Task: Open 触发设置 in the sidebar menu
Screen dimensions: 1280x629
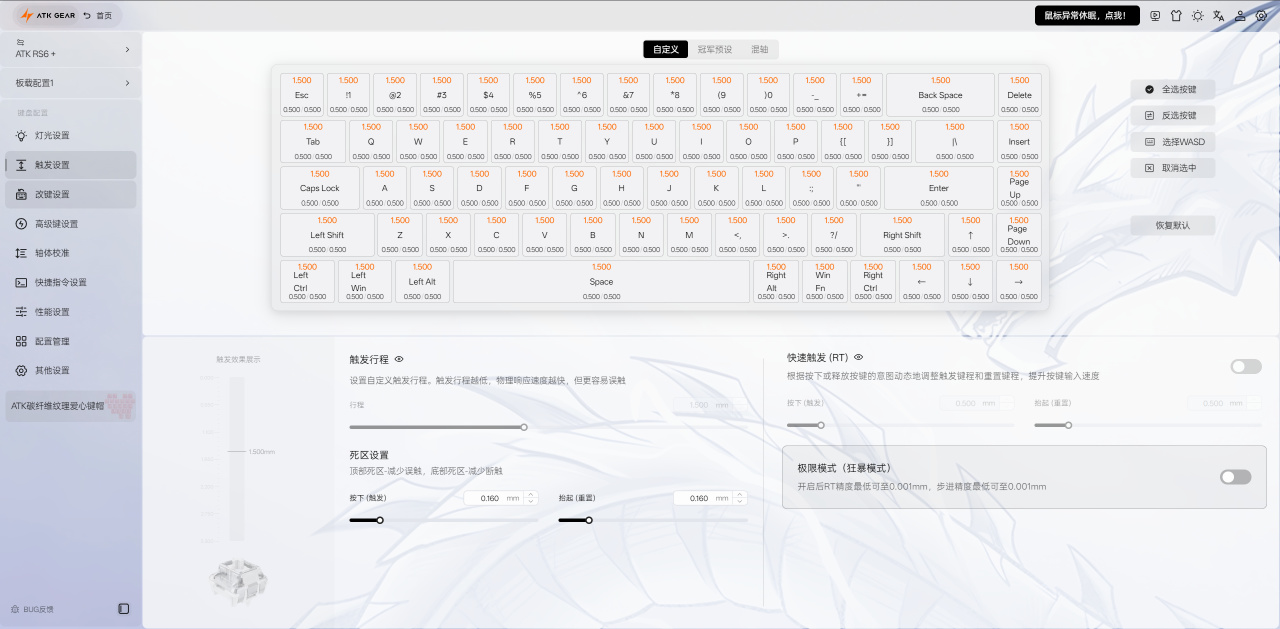Action: (x=71, y=165)
